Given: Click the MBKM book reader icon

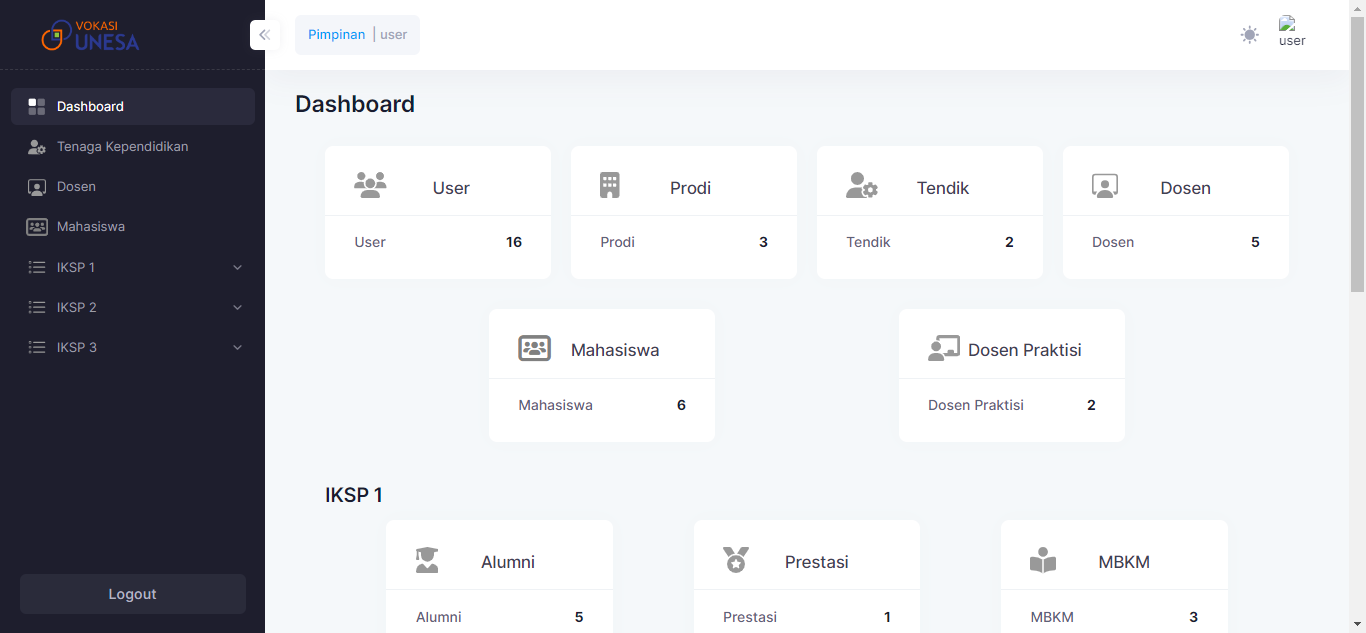Looking at the screenshot, I should click(x=1043, y=560).
